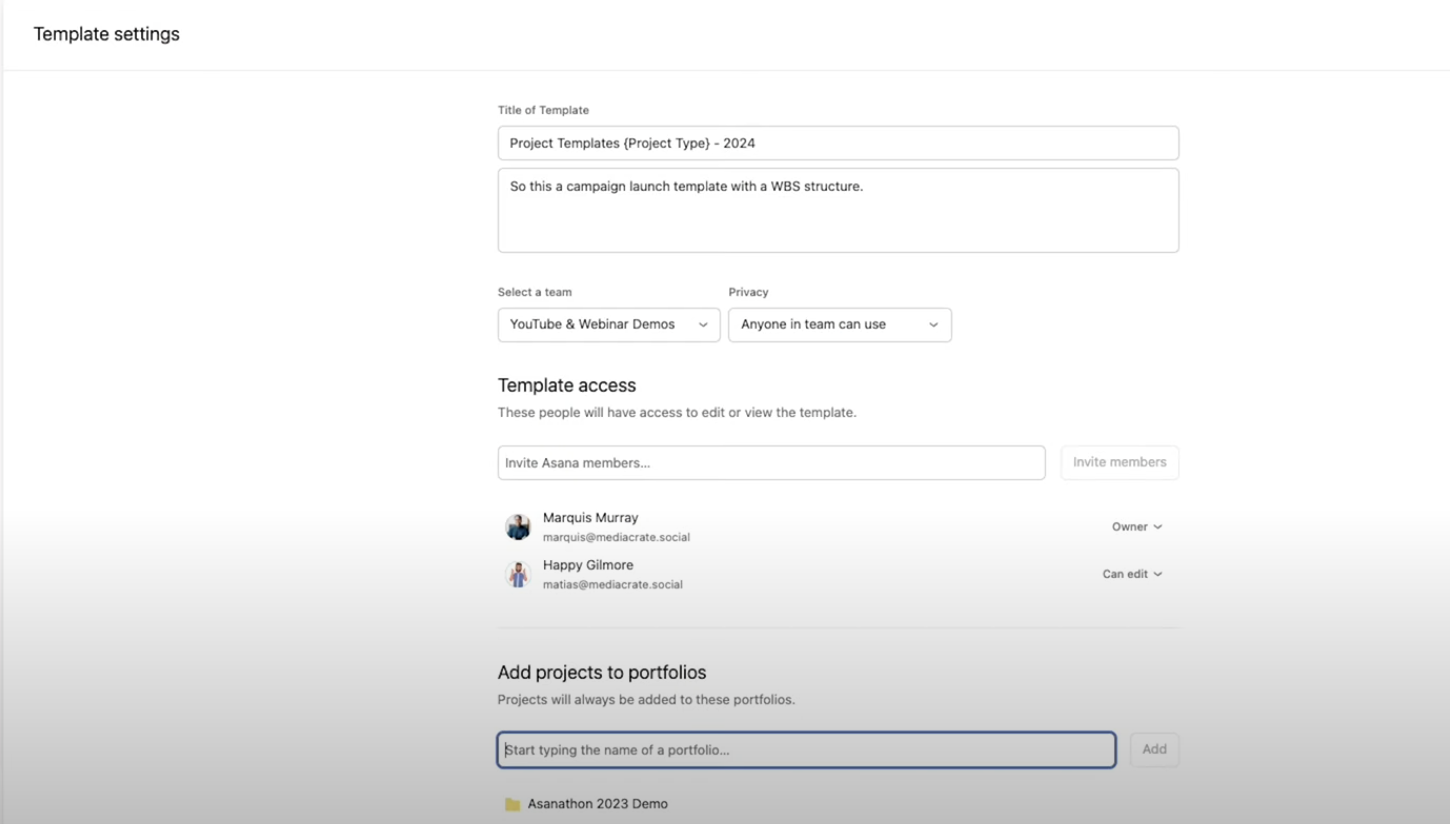Viewport: 1450px width, 824px height.
Task: Click the Title of Template field
Action: pos(838,143)
